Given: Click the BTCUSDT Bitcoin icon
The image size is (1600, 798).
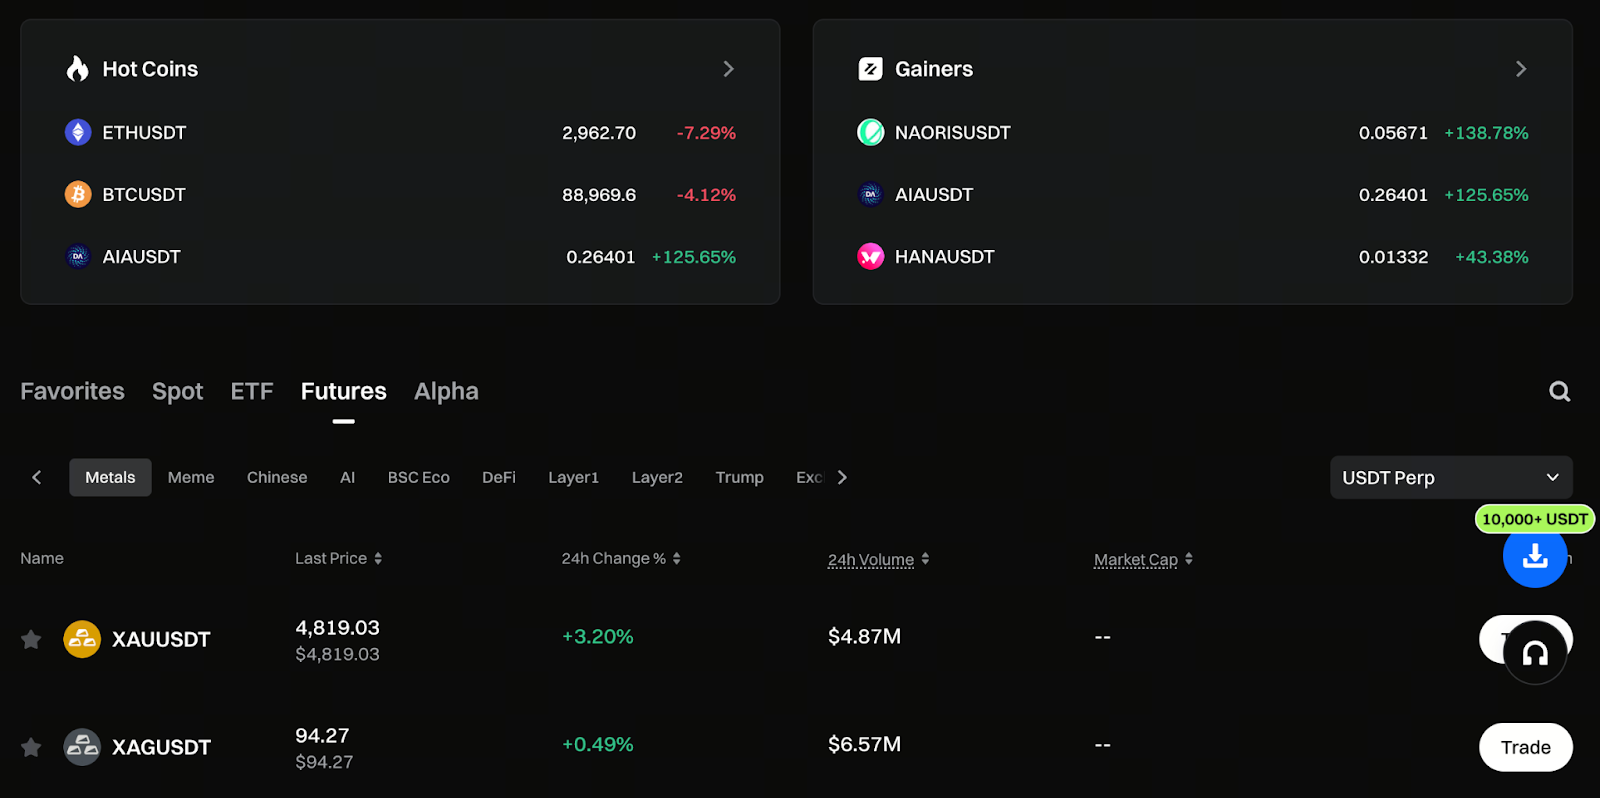Looking at the screenshot, I should point(78,194).
